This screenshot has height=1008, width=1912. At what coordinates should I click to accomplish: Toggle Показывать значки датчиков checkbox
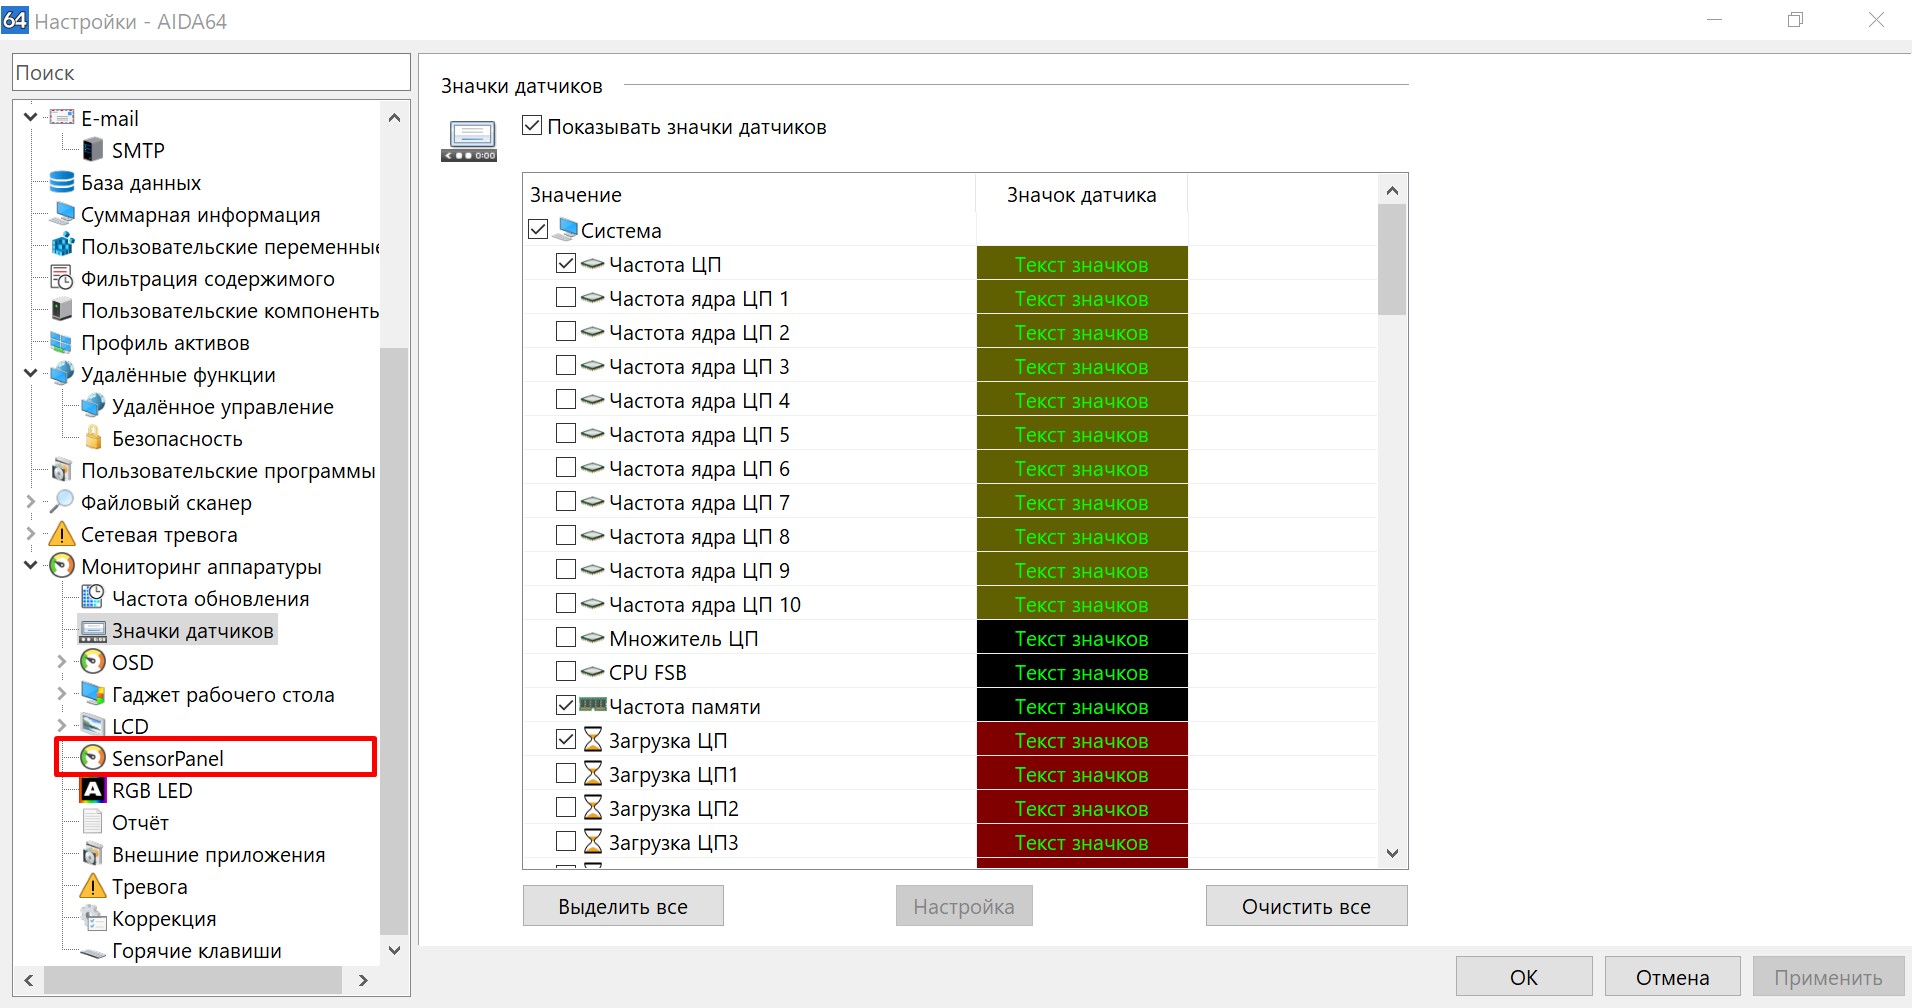(x=532, y=126)
